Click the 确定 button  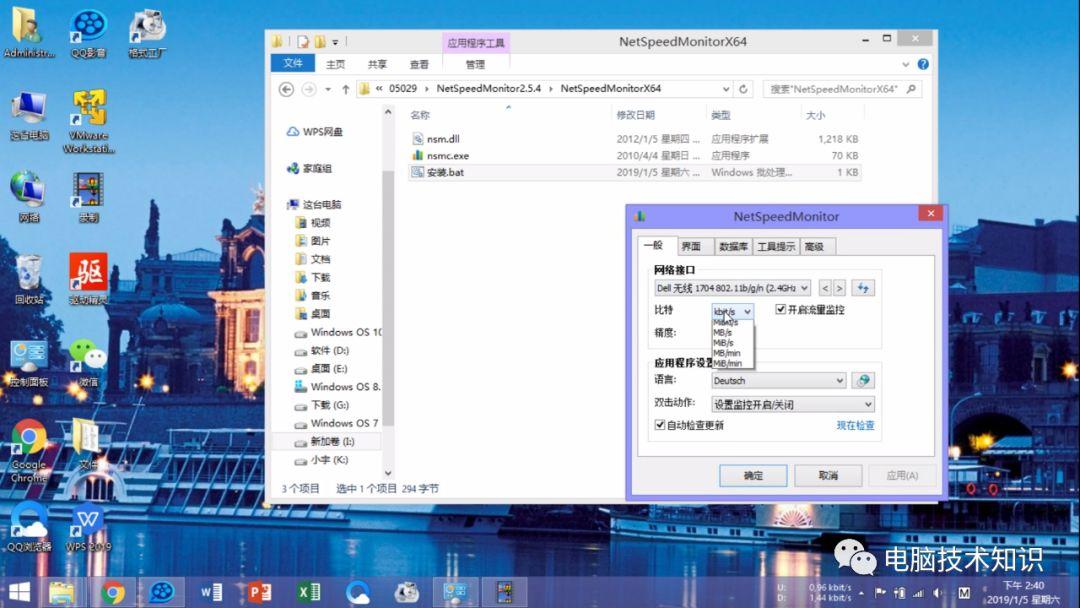(754, 475)
